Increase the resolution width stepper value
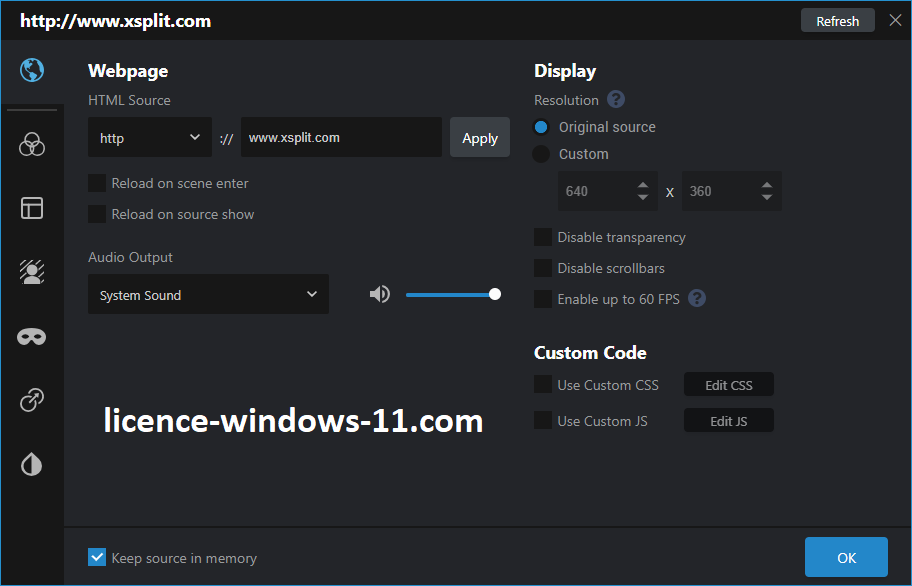 (x=641, y=184)
